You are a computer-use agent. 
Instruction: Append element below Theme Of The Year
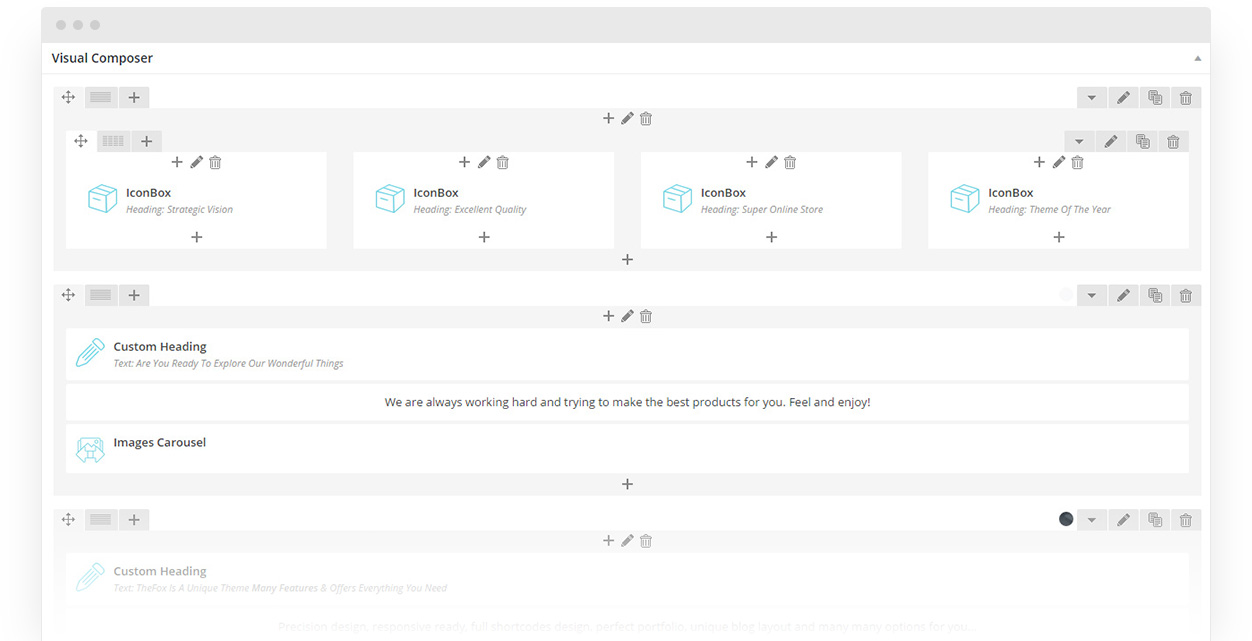(x=1059, y=237)
